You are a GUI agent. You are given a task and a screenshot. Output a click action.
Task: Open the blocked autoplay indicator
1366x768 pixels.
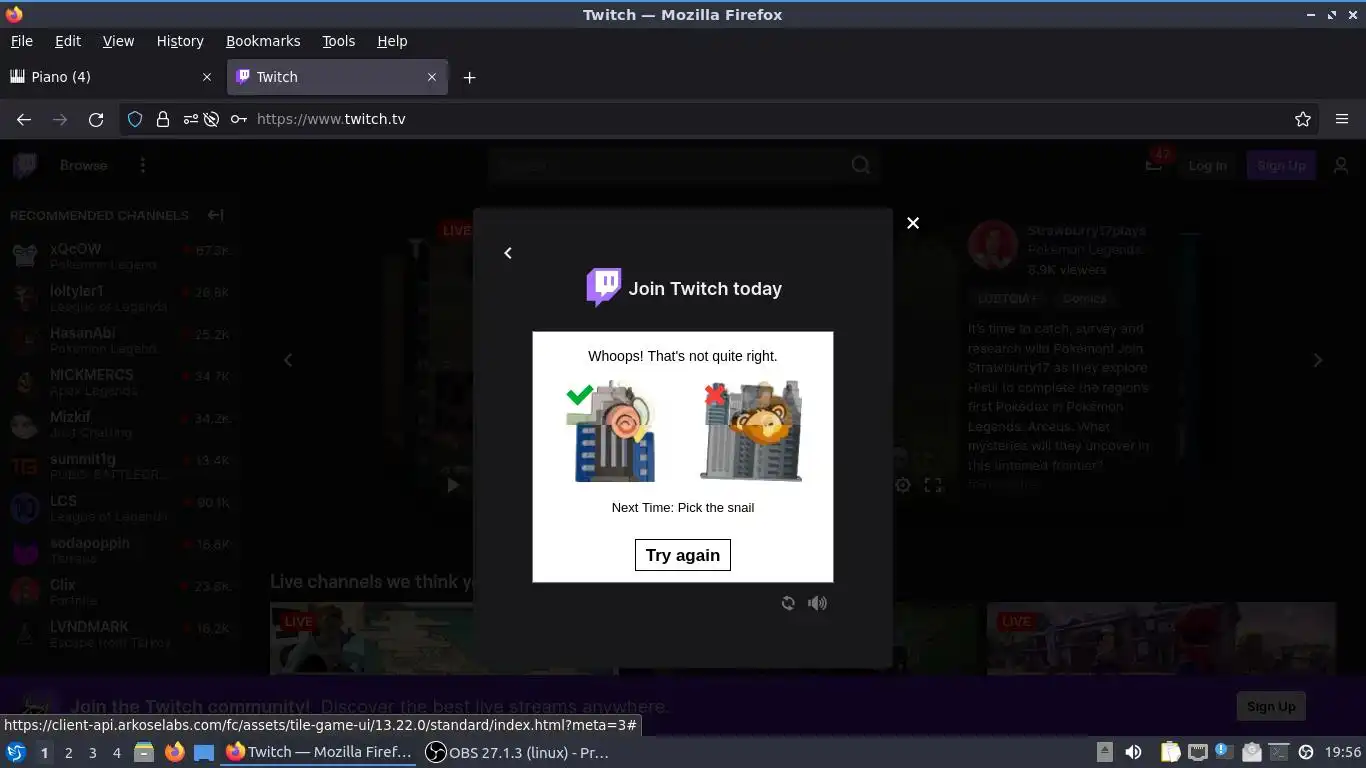click(211, 119)
